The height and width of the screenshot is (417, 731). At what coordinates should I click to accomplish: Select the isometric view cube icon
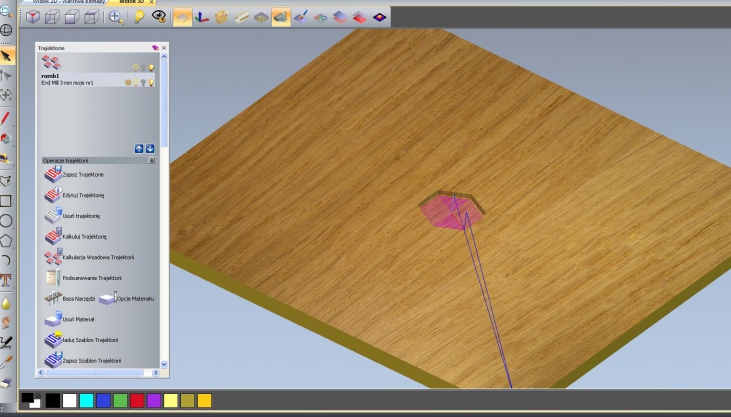tap(33, 17)
